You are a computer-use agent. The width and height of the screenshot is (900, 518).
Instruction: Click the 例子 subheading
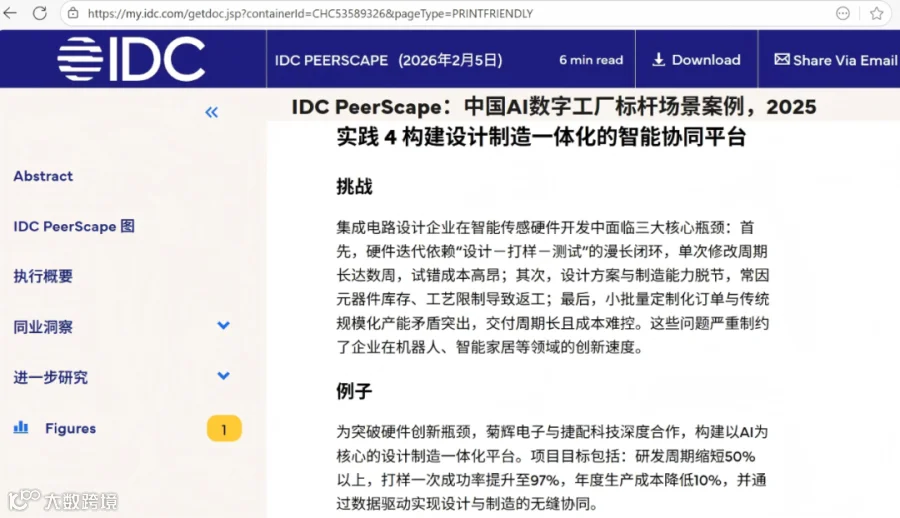coord(354,391)
